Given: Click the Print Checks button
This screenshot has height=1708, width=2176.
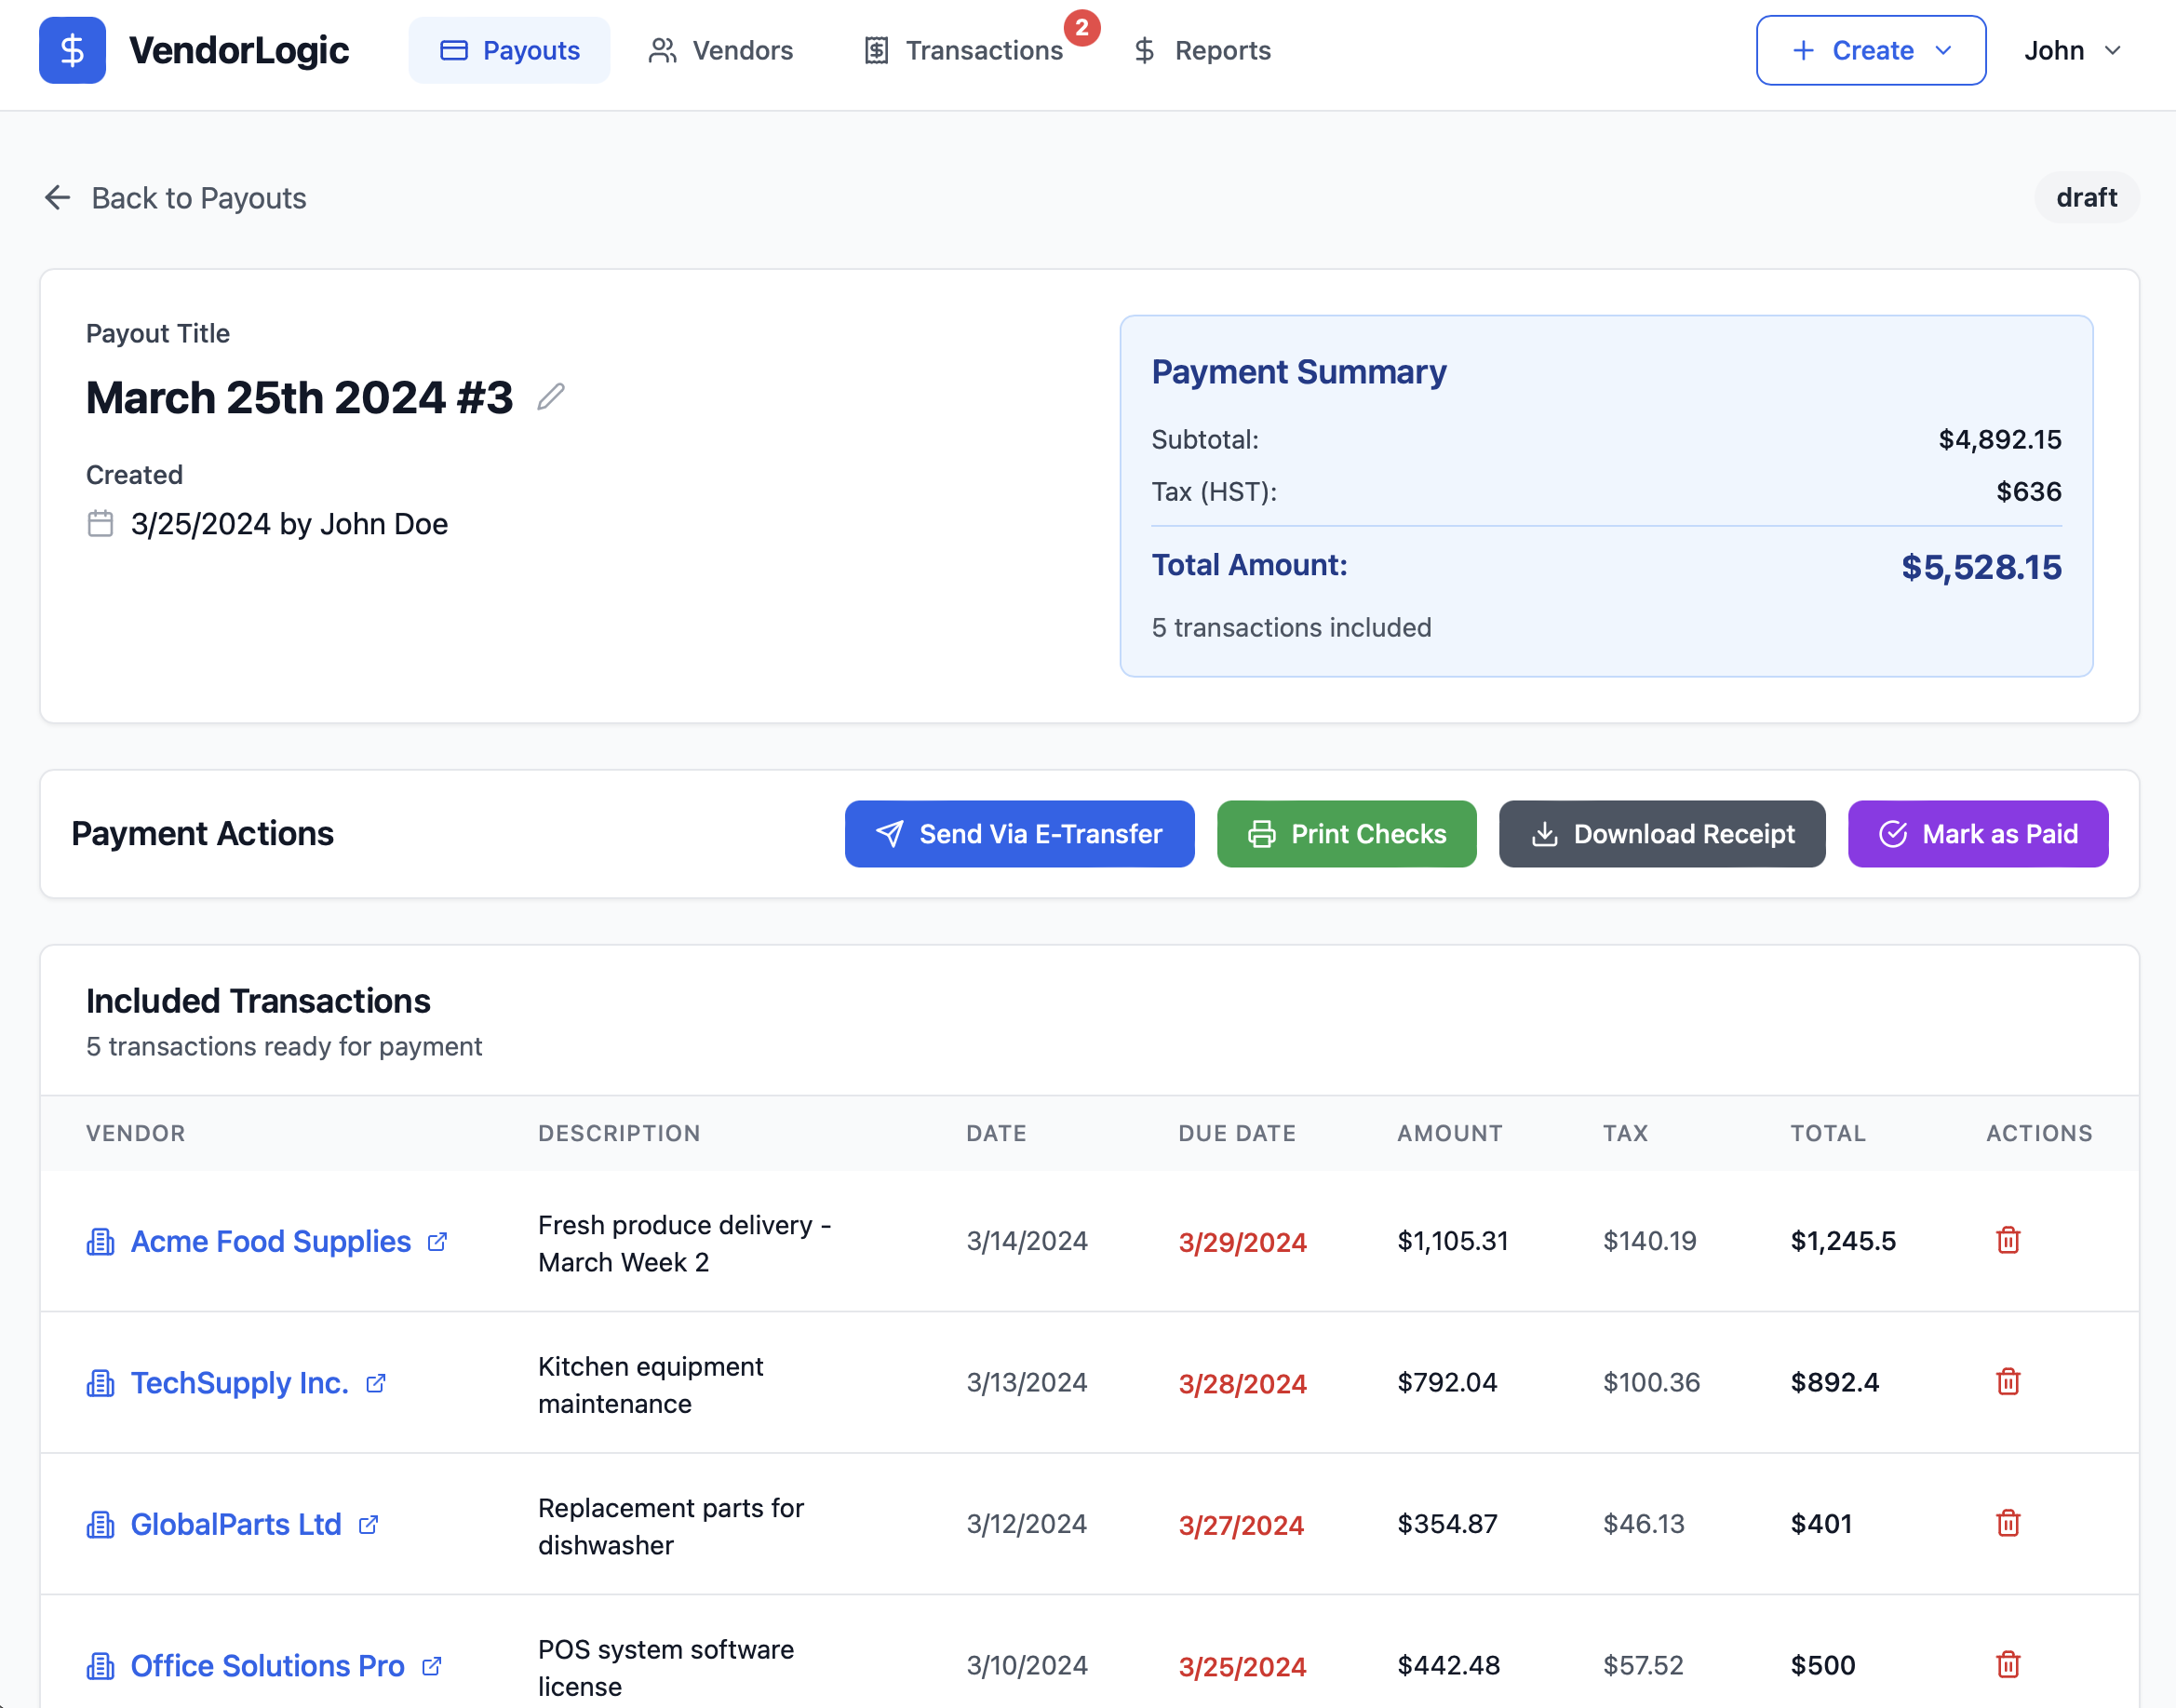Looking at the screenshot, I should [1346, 833].
